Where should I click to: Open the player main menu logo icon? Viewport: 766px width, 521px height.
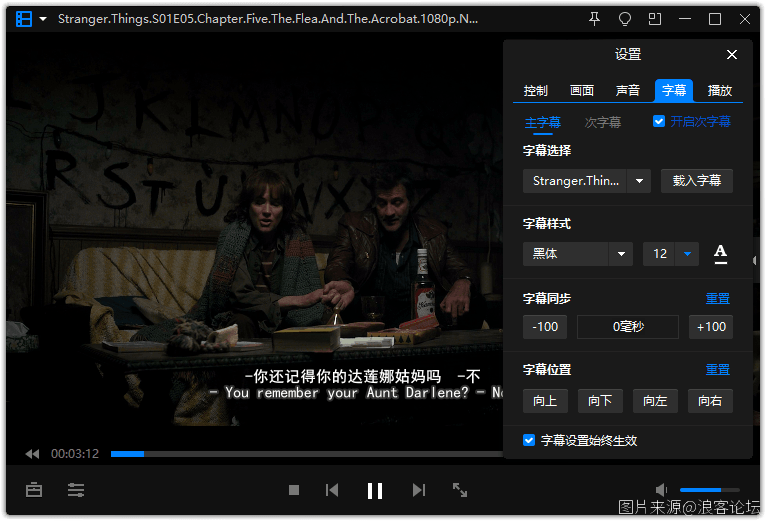pyautogui.click(x=24, y=19)
